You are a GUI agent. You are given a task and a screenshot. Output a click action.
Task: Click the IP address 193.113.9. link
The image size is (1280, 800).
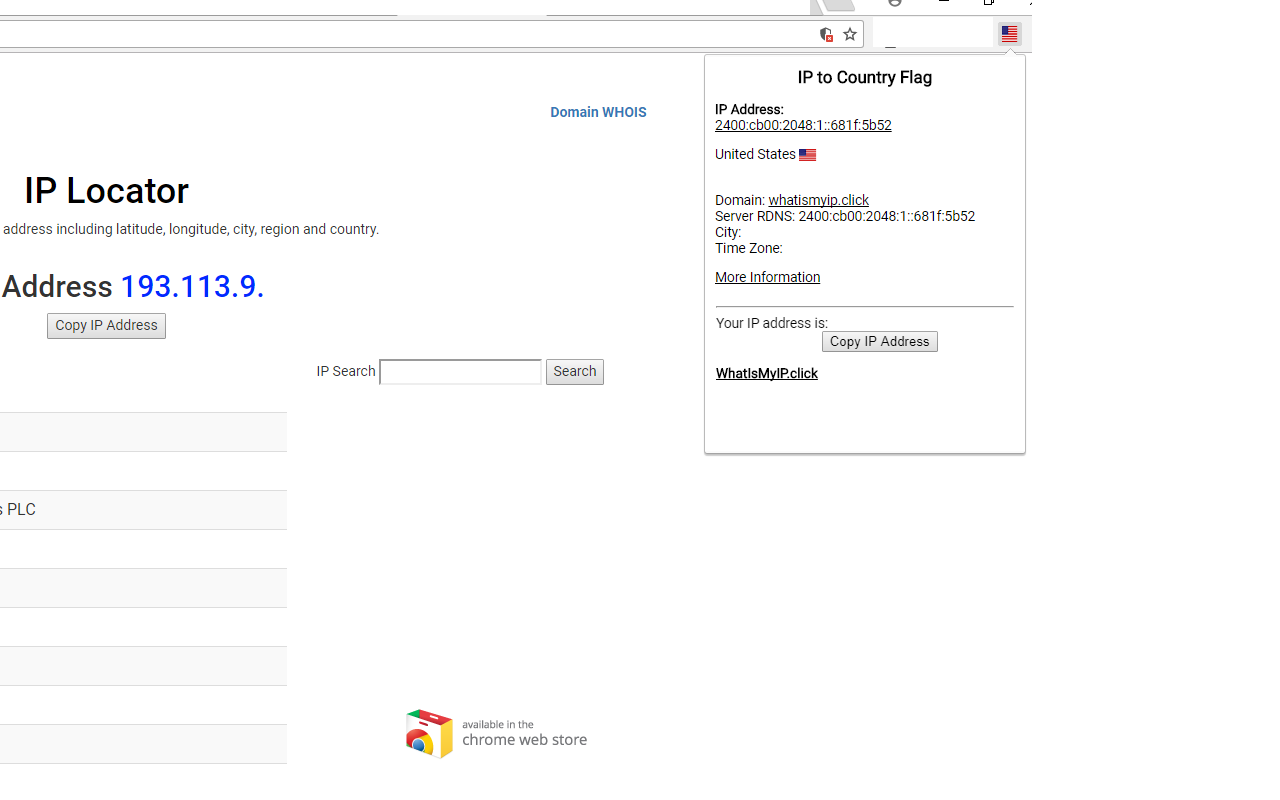(x=191, y=287)
